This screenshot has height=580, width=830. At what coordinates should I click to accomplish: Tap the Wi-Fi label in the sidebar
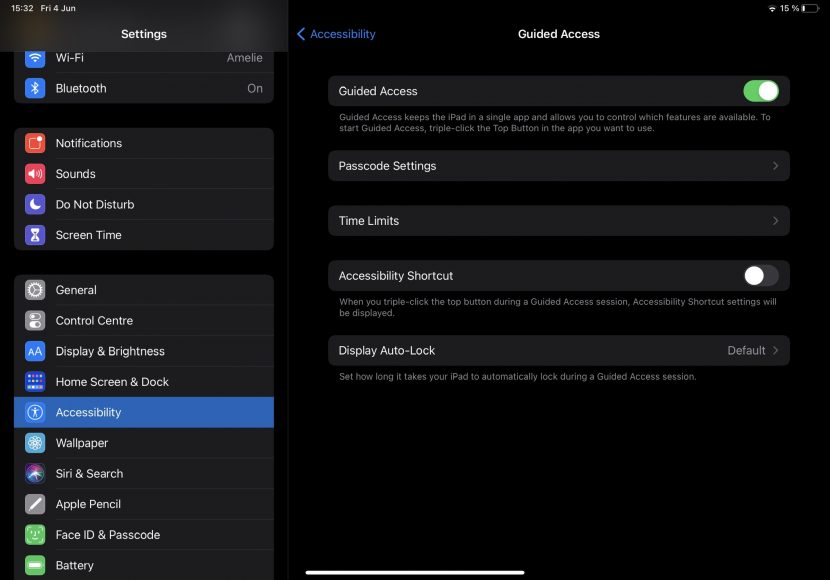tap(70, 58)
